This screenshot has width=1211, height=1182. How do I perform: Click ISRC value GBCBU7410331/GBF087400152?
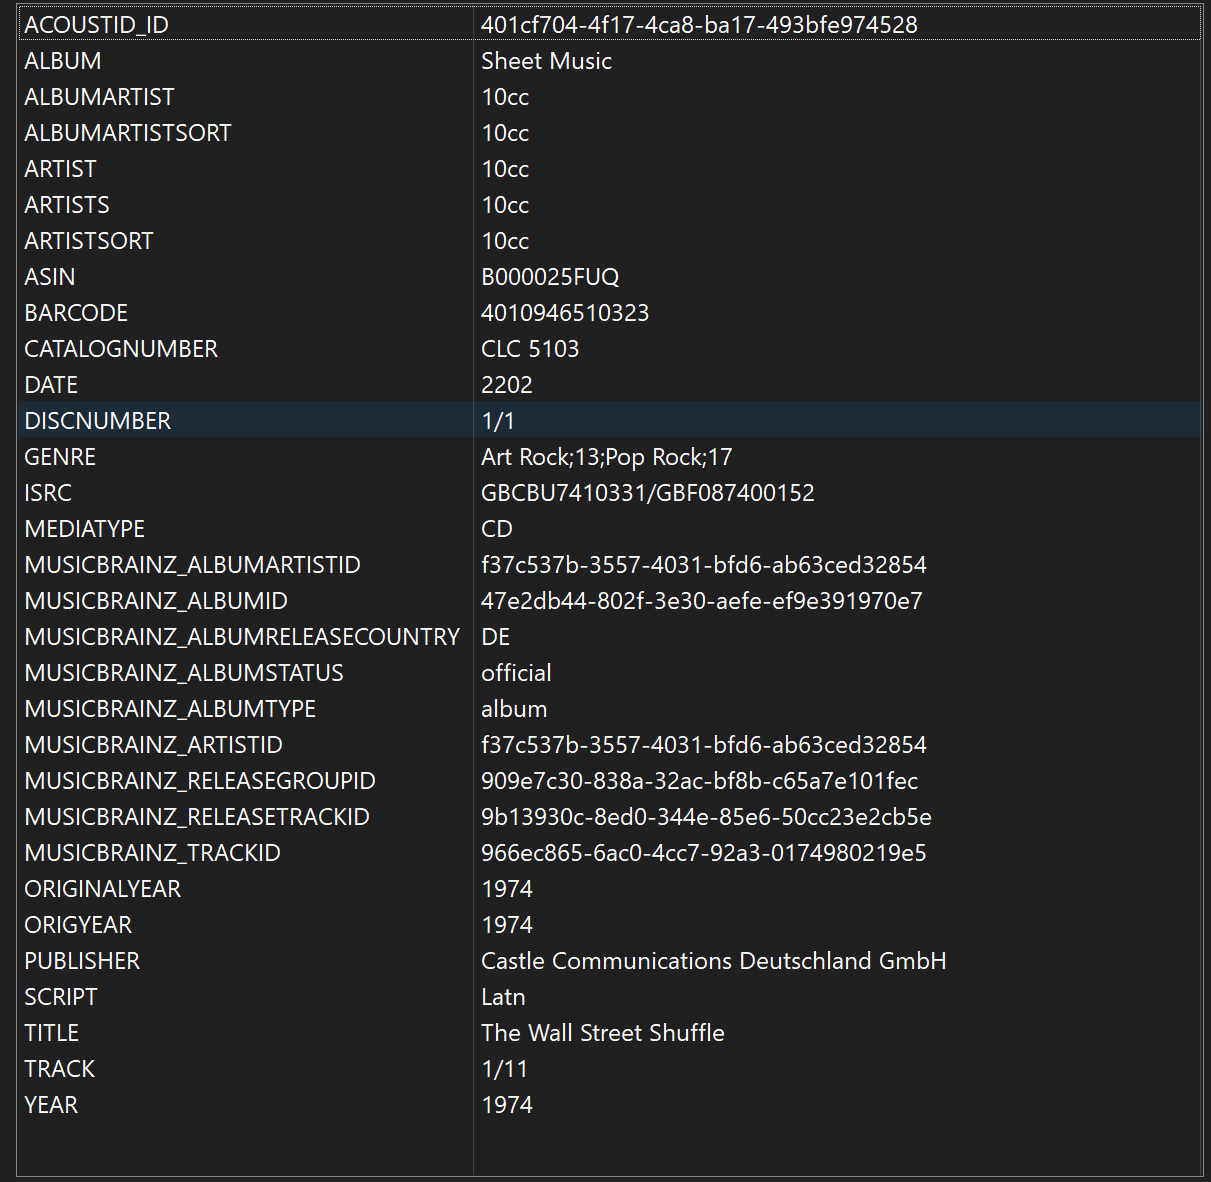(648, 493)
